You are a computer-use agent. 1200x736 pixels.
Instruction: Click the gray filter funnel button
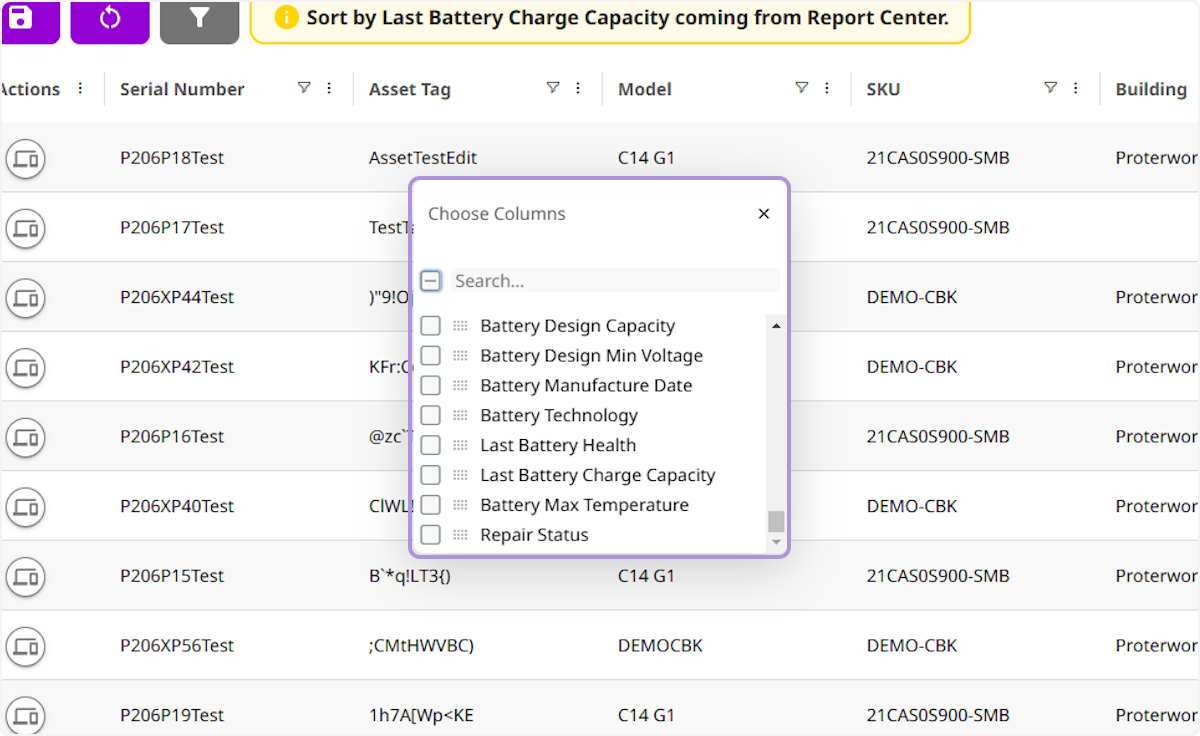pos(199,20)
